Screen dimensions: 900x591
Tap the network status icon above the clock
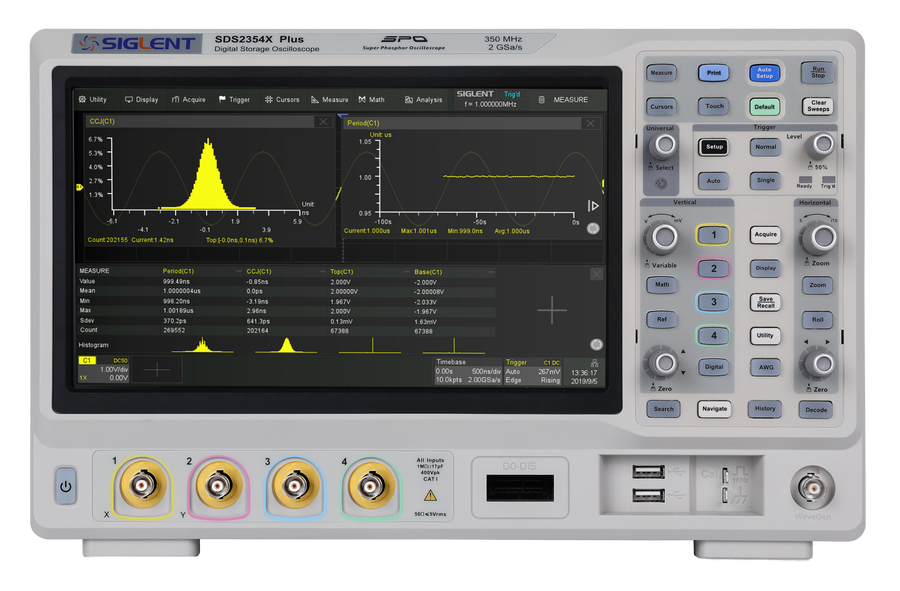tap(594, 363)
